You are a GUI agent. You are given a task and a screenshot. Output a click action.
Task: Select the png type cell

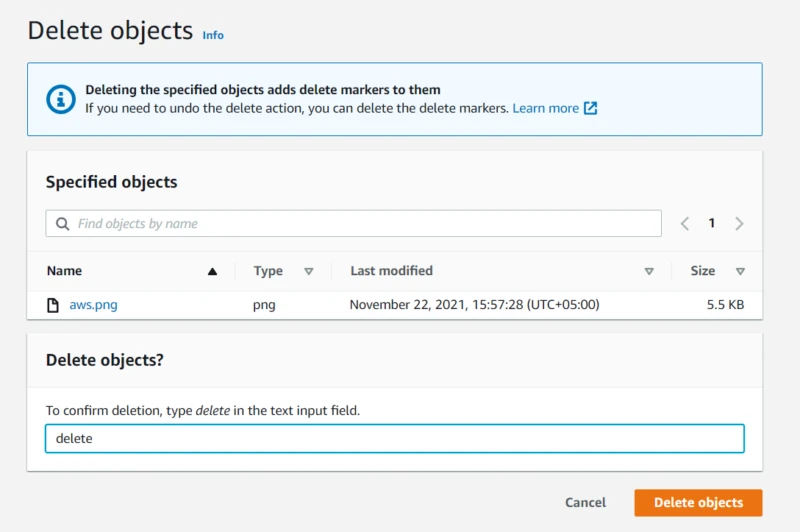click(x=264, y=305)
